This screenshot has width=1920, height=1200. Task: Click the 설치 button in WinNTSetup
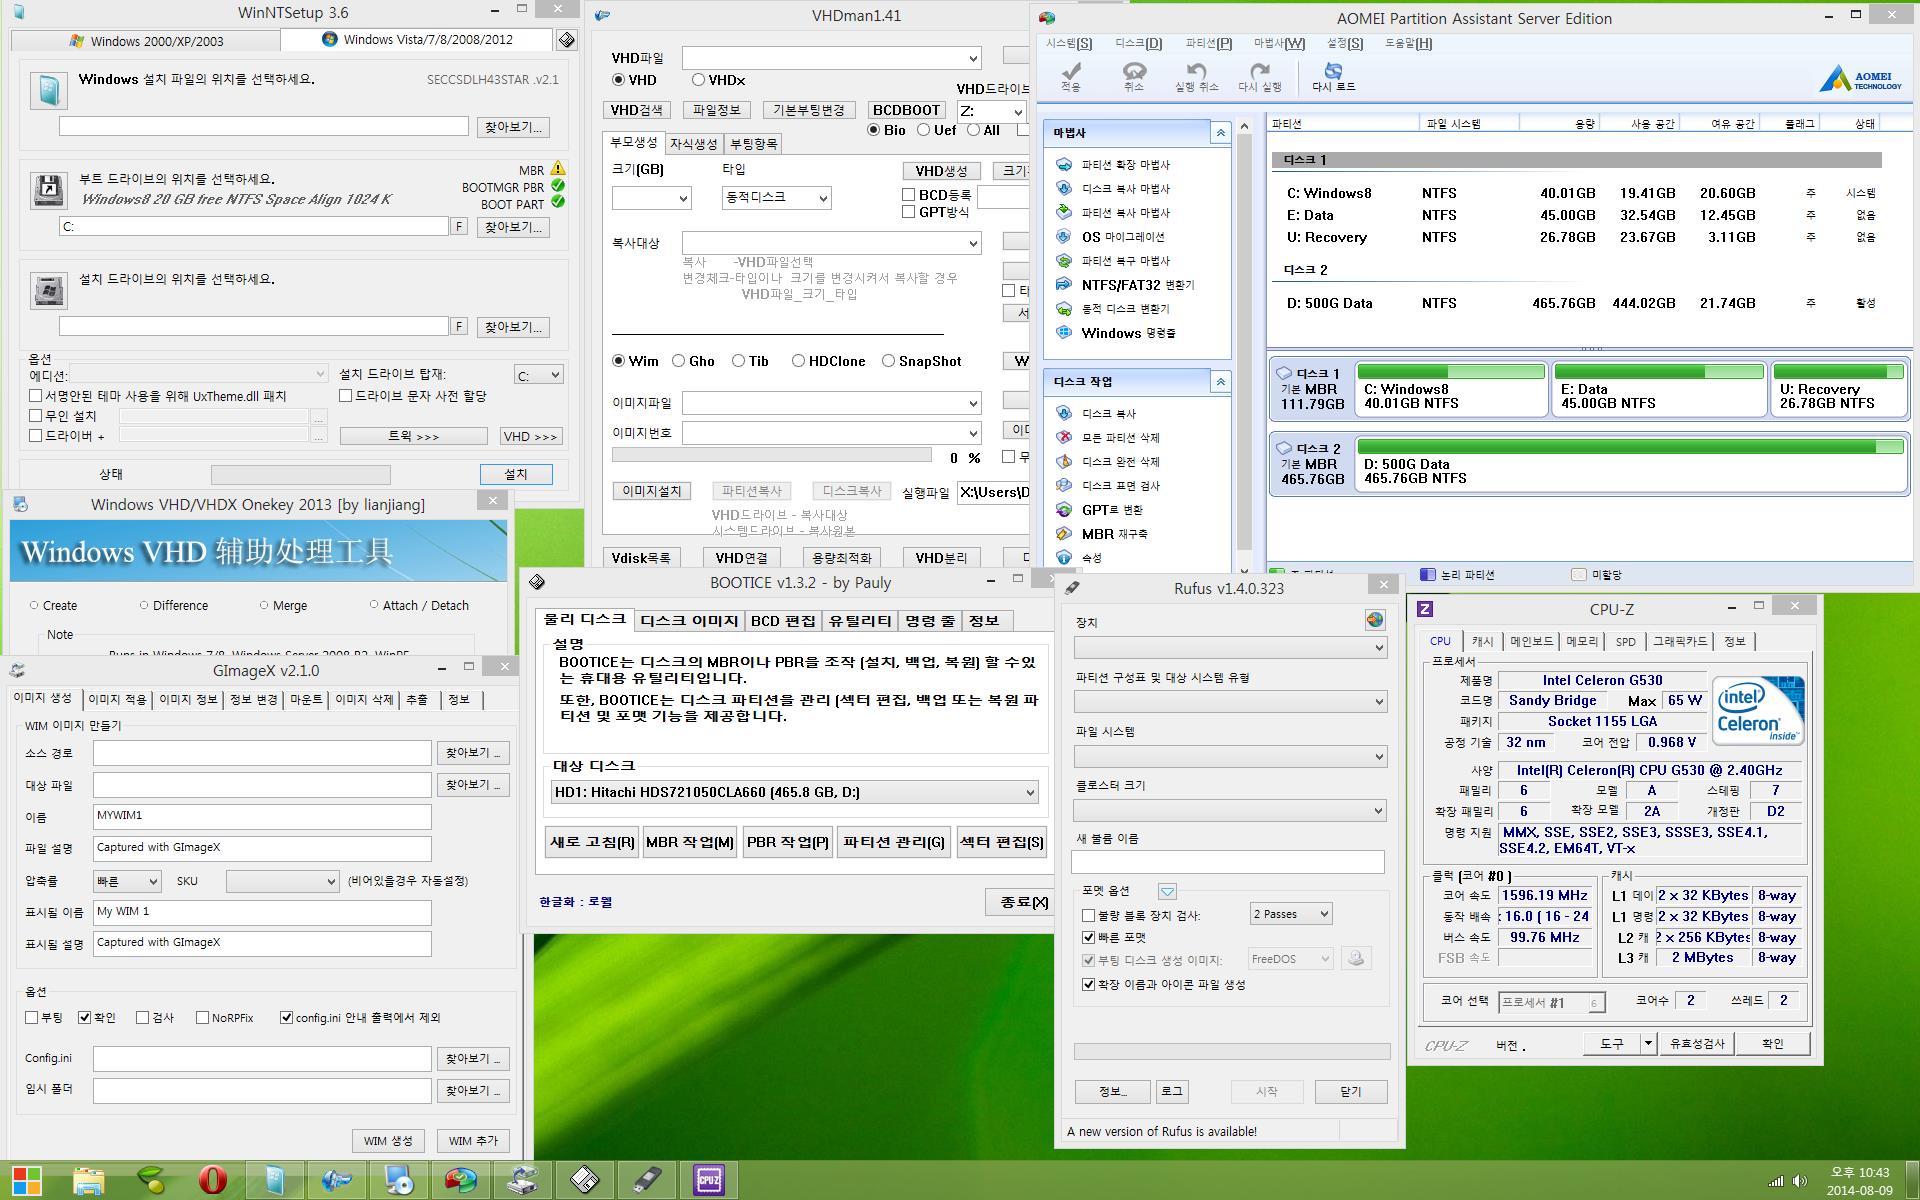[515, 474]
